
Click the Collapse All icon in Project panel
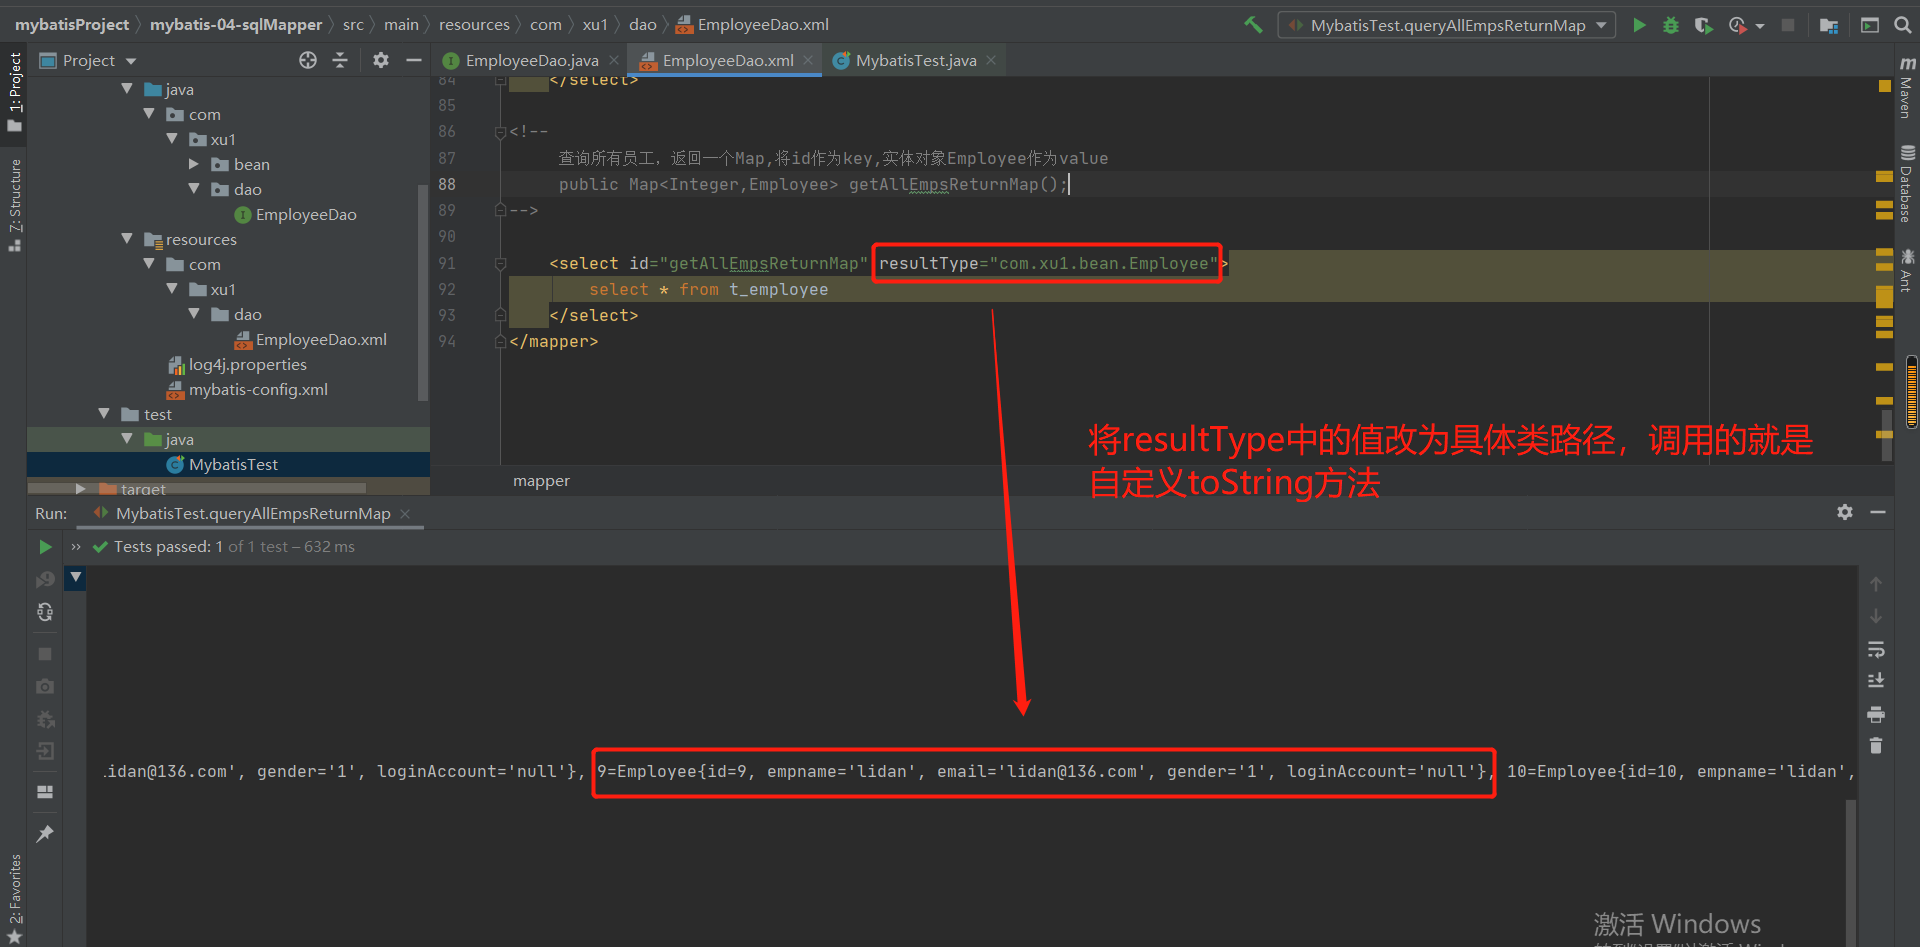tap(340, 60)
